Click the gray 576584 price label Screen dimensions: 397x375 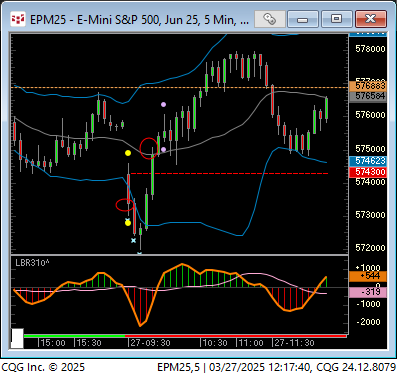click(x=368, y=96)
